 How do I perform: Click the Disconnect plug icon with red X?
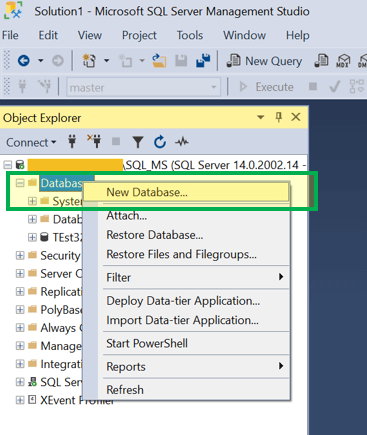click(94, 141)
